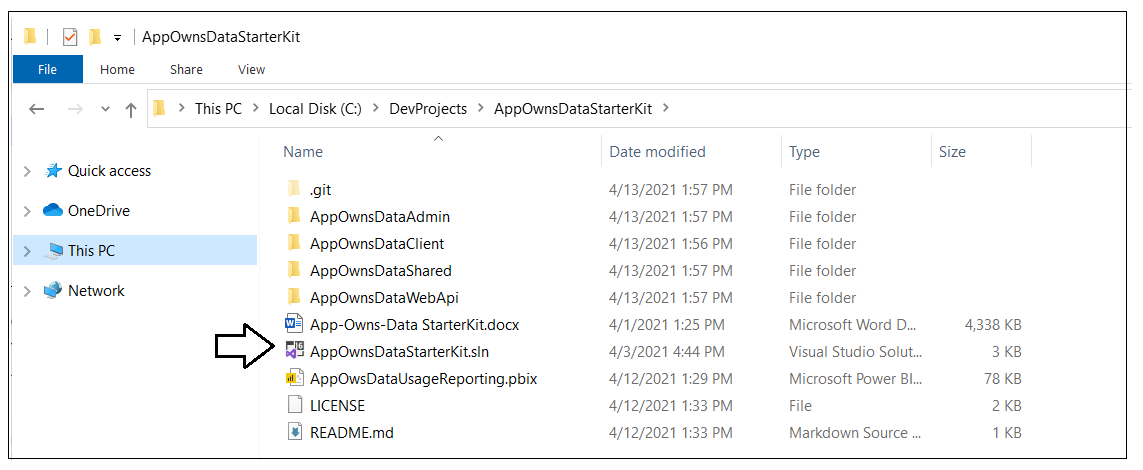1143x470 pixels.
Task: Select AppOwnsDataShared folder name
Action: 381,270
